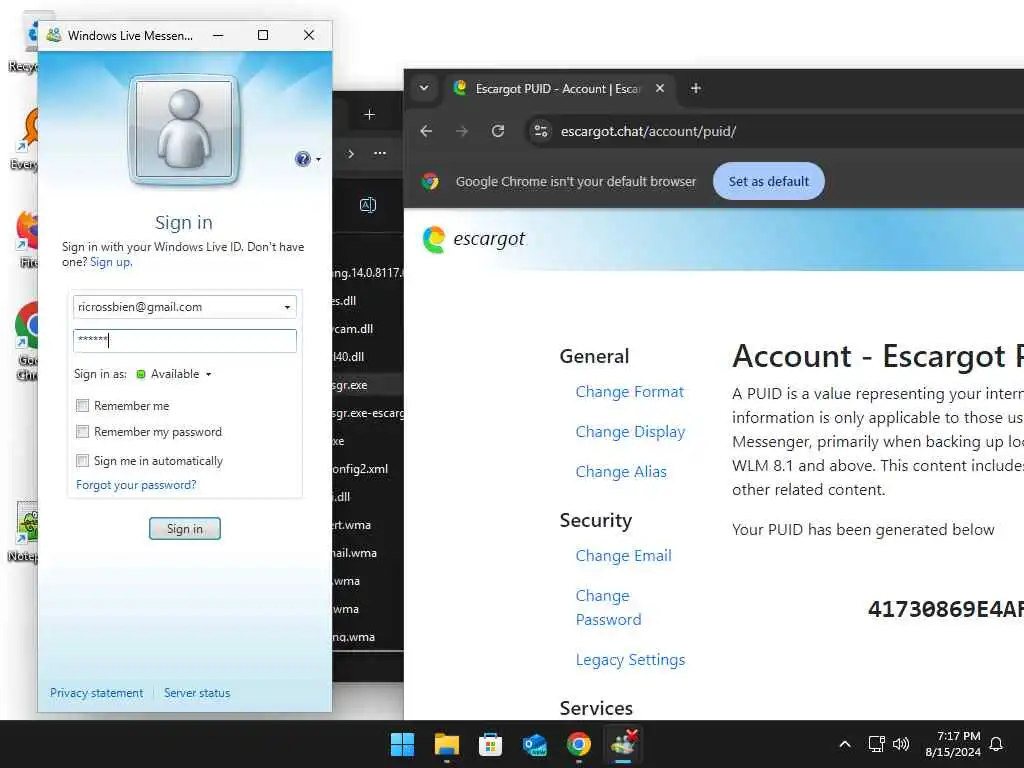Switch to Chrome from the taskbar
This screenshot has width=1024, height=768.
[x=579, y=744]
